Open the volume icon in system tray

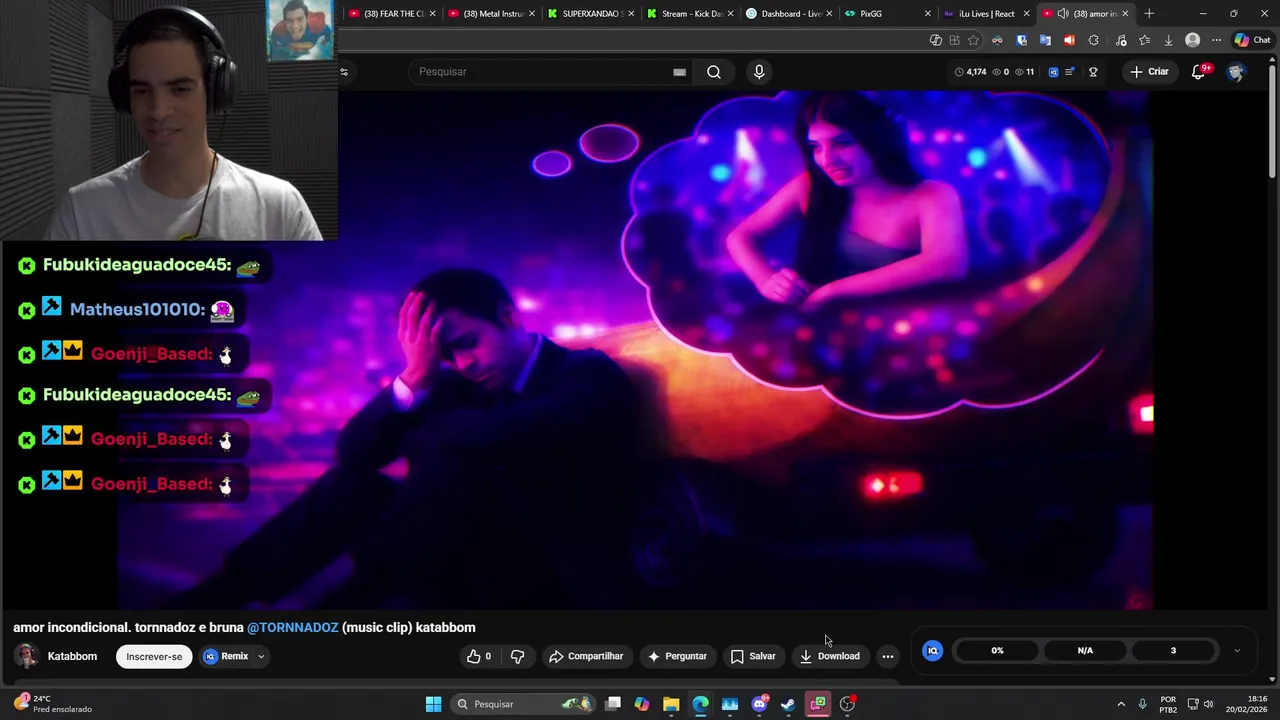click(x=1209, y=704)
